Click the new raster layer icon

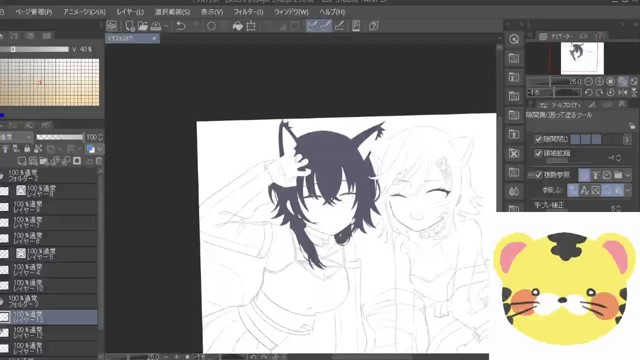point(22,161)
